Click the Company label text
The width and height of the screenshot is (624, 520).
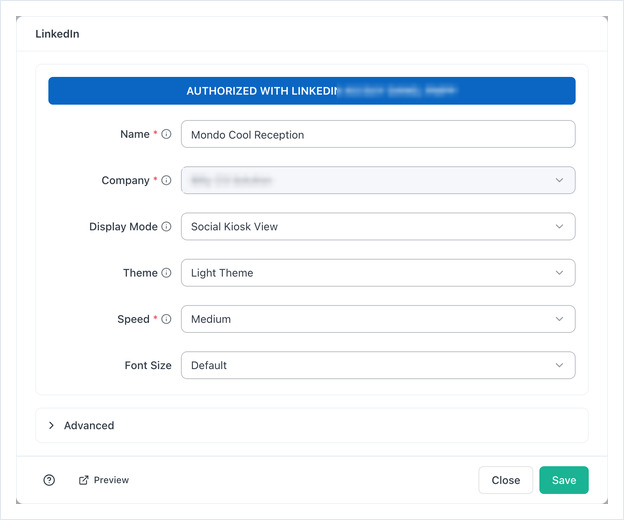click(x=125, y=181)
